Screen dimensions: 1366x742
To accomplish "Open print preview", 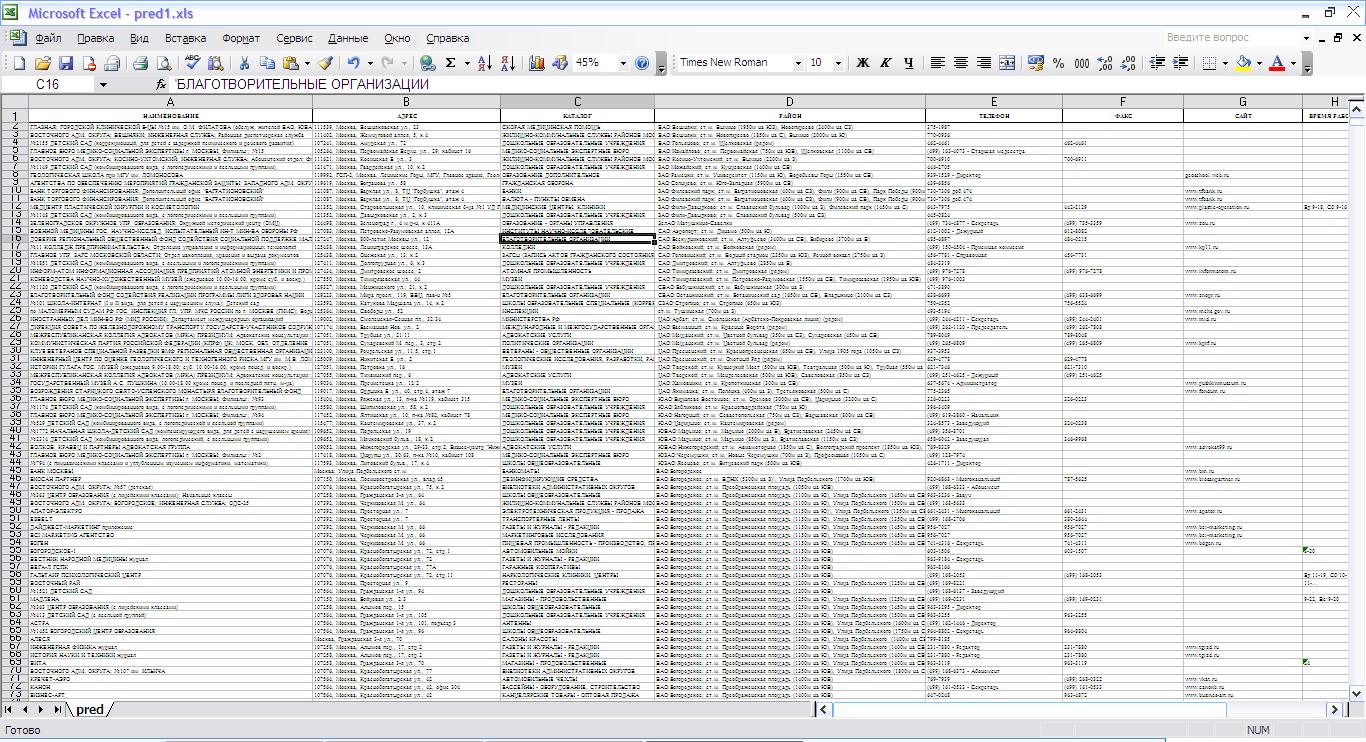I will (x=163, y=62).
